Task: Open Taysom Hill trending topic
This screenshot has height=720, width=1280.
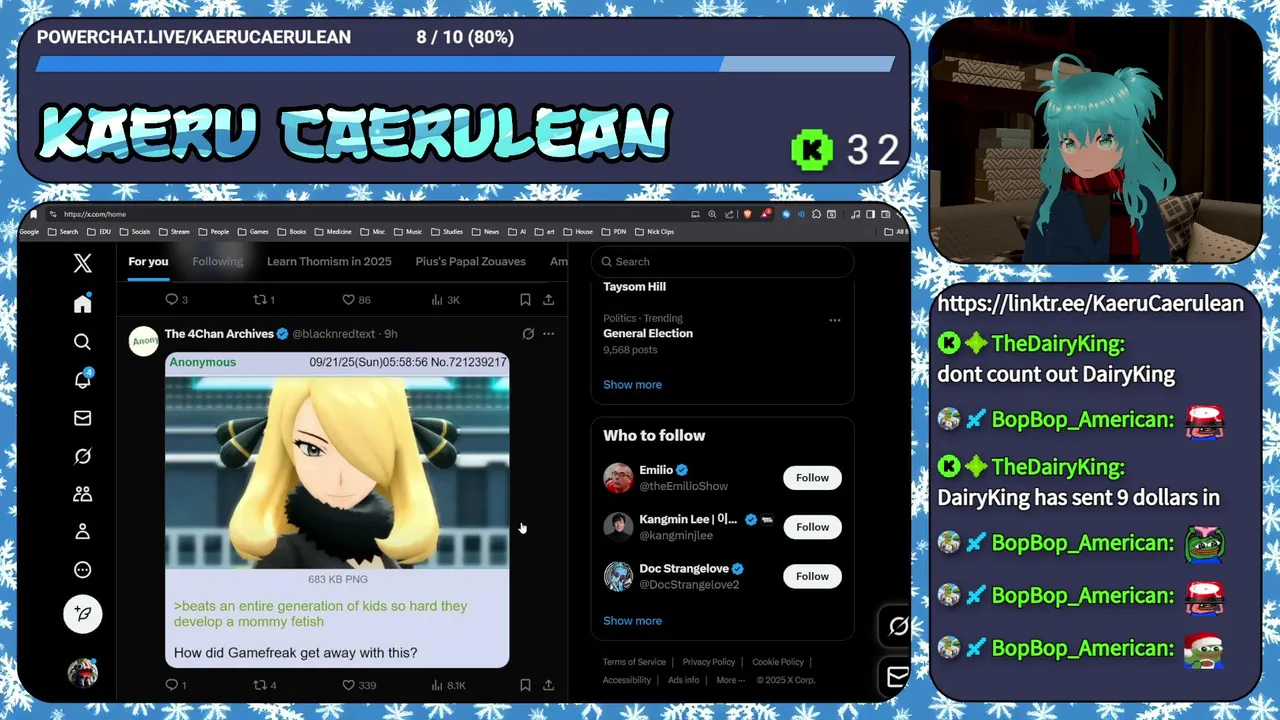Action: coord(634,287)
